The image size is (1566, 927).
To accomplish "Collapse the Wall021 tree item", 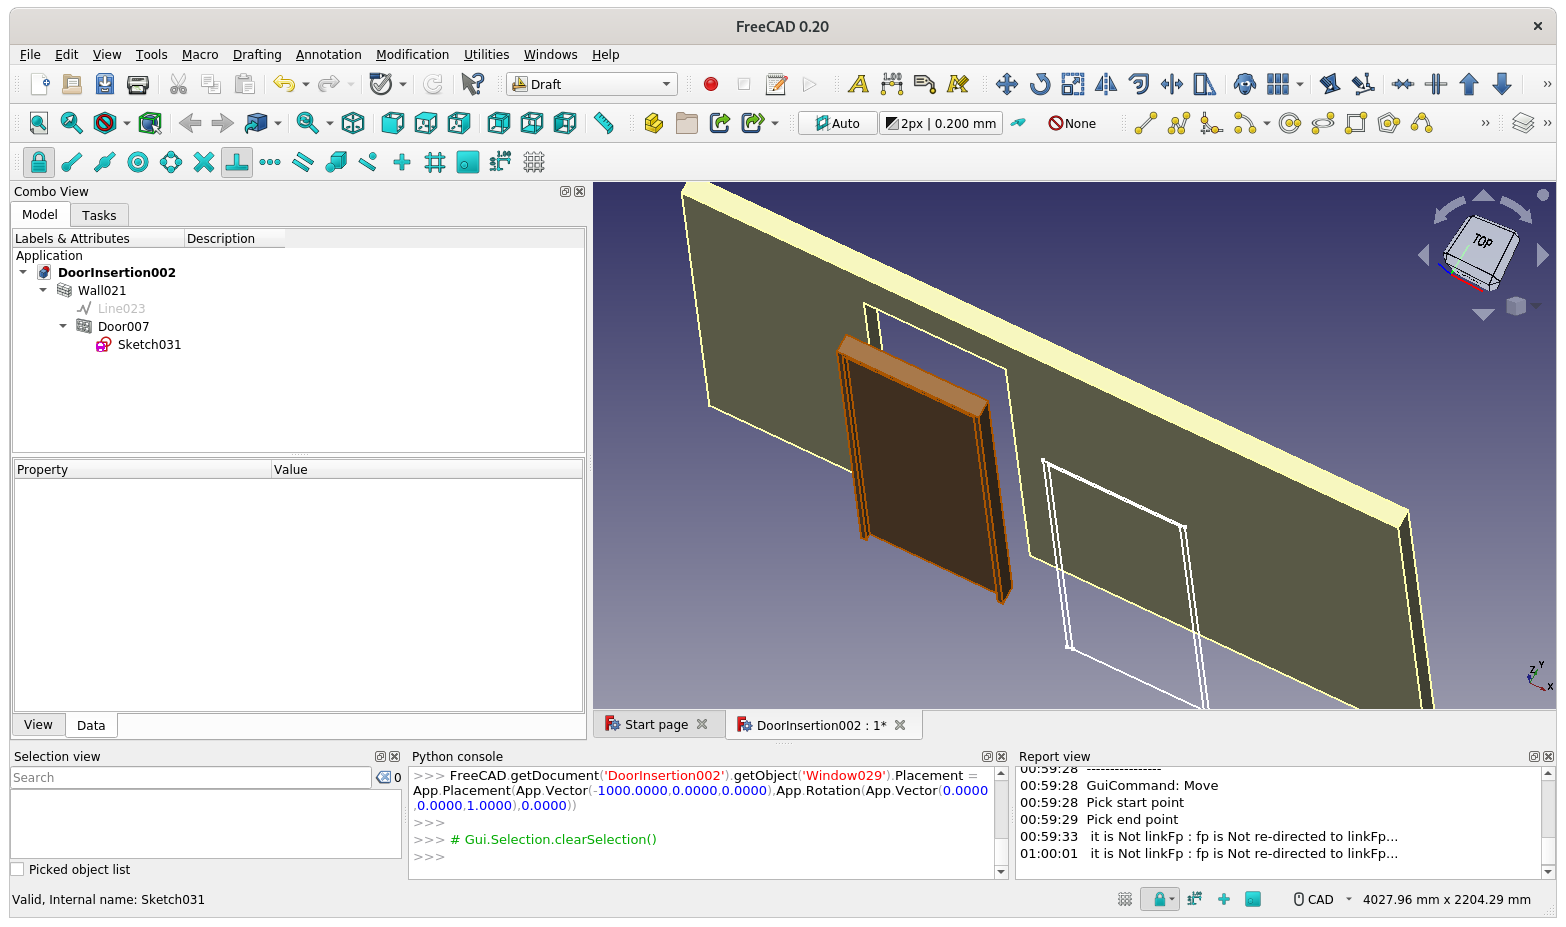I will [x=43, y=290].
